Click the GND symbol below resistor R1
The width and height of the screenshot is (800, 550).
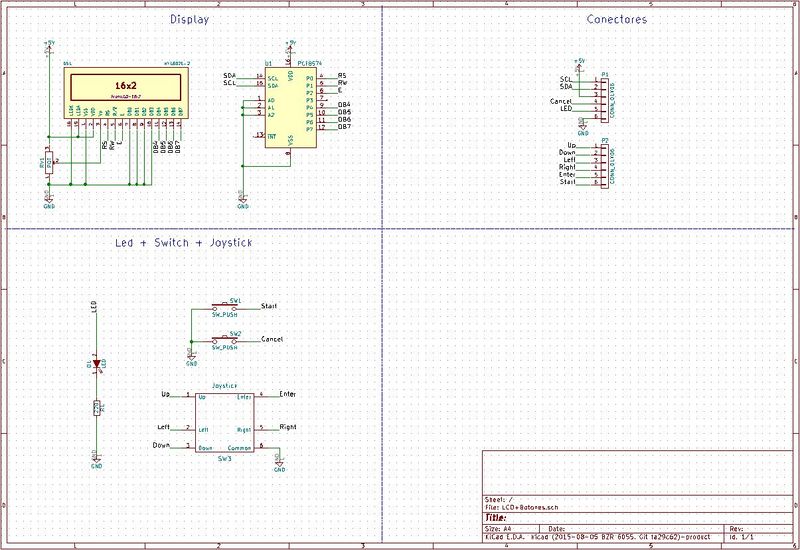(96, 460)
